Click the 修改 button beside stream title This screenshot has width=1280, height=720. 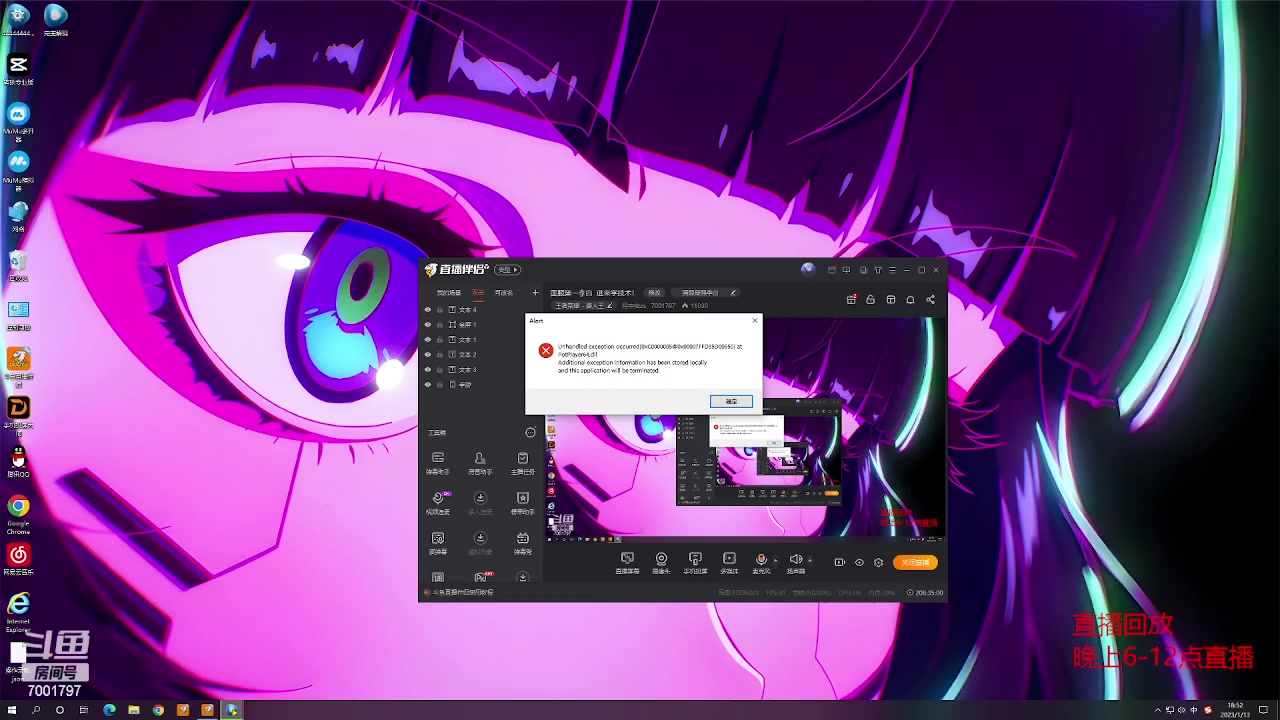pyautogui.click(x=654, y=293)
